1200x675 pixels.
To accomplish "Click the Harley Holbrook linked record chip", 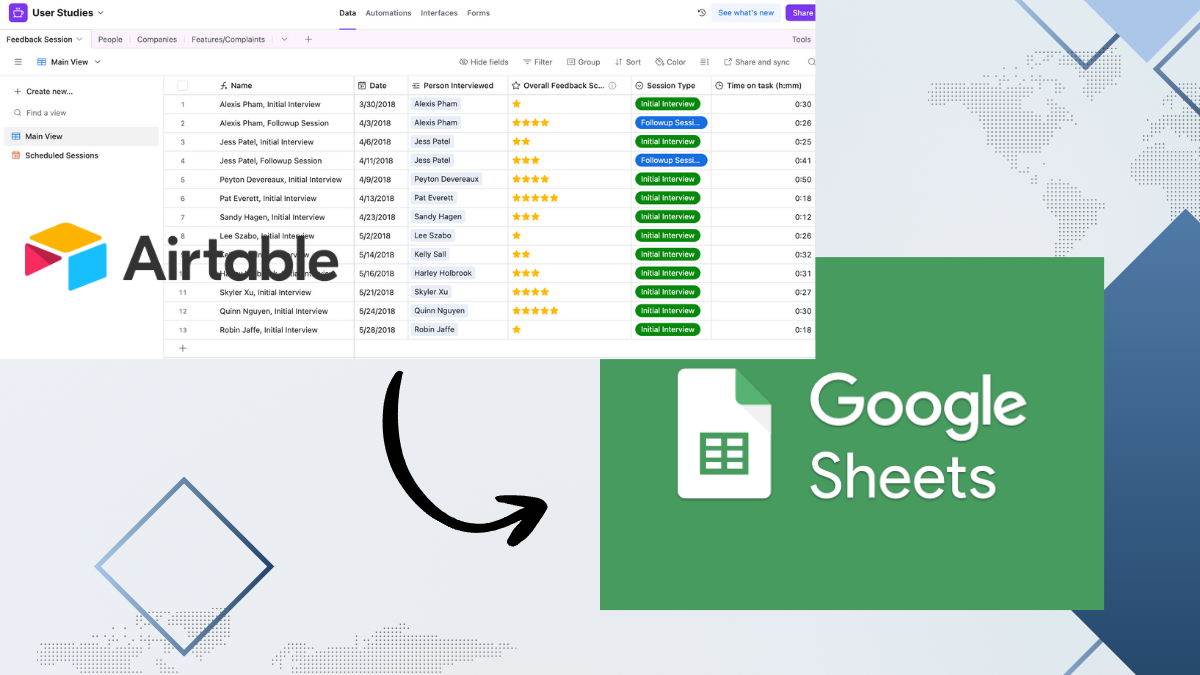I will pyautogui.click(x=443, y=273).
